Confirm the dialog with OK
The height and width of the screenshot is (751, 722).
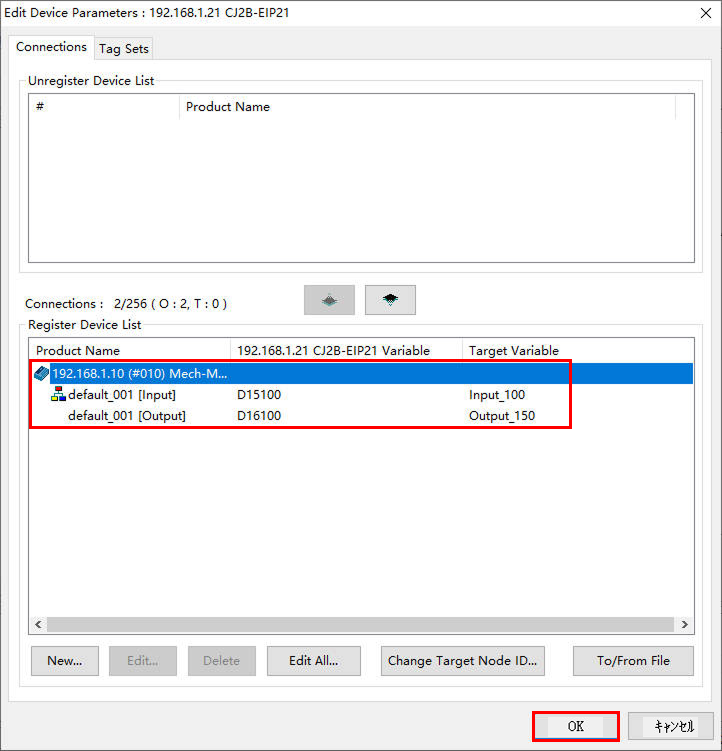(x=575, y=727)
